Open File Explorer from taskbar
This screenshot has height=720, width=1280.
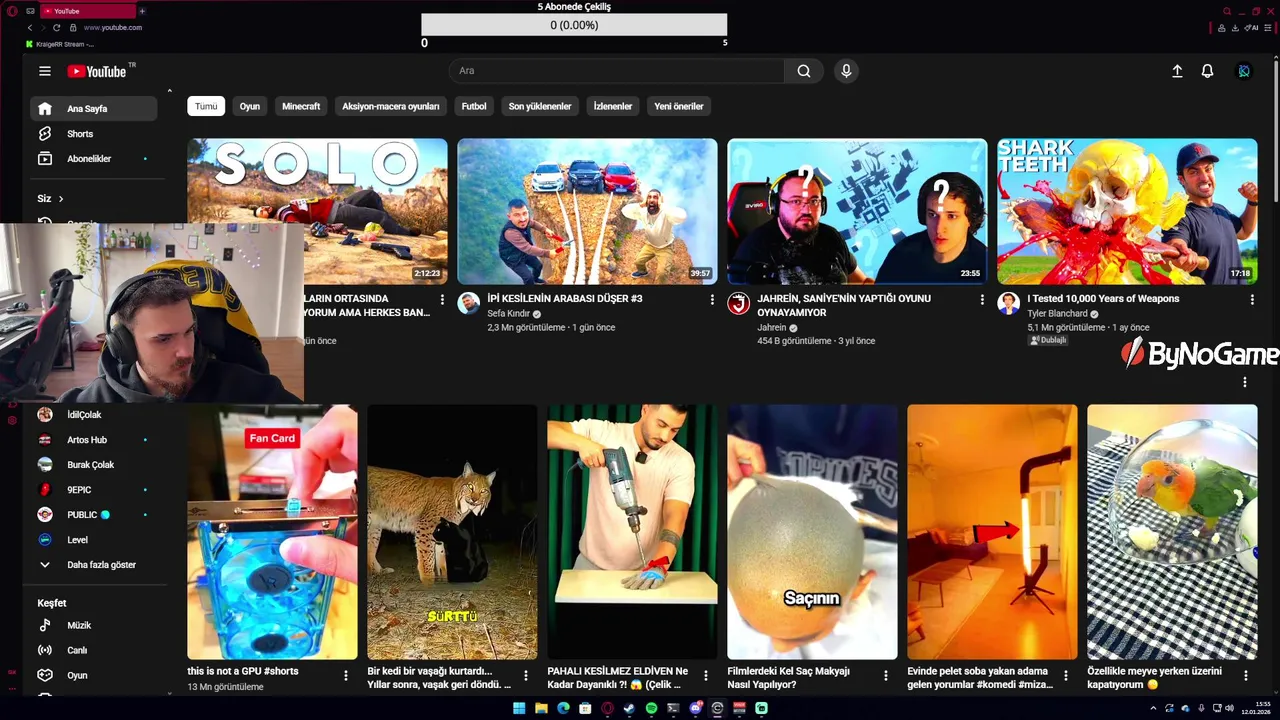[x=541, y=708]
